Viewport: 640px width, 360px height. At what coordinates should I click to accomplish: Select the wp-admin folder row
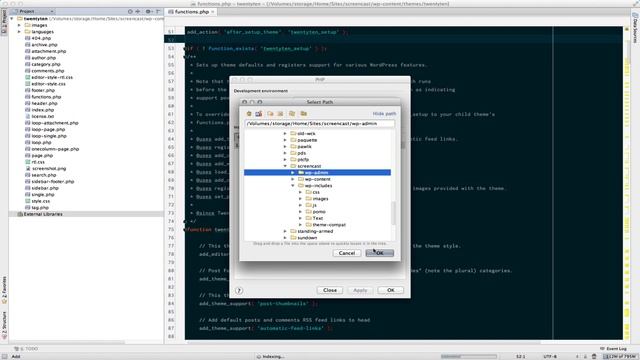[317, 173]
